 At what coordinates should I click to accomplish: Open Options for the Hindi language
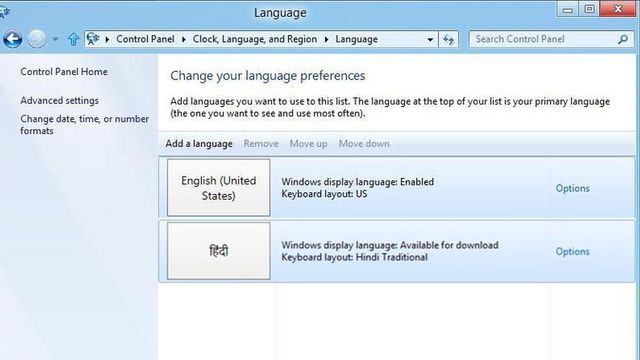(573, 251)
